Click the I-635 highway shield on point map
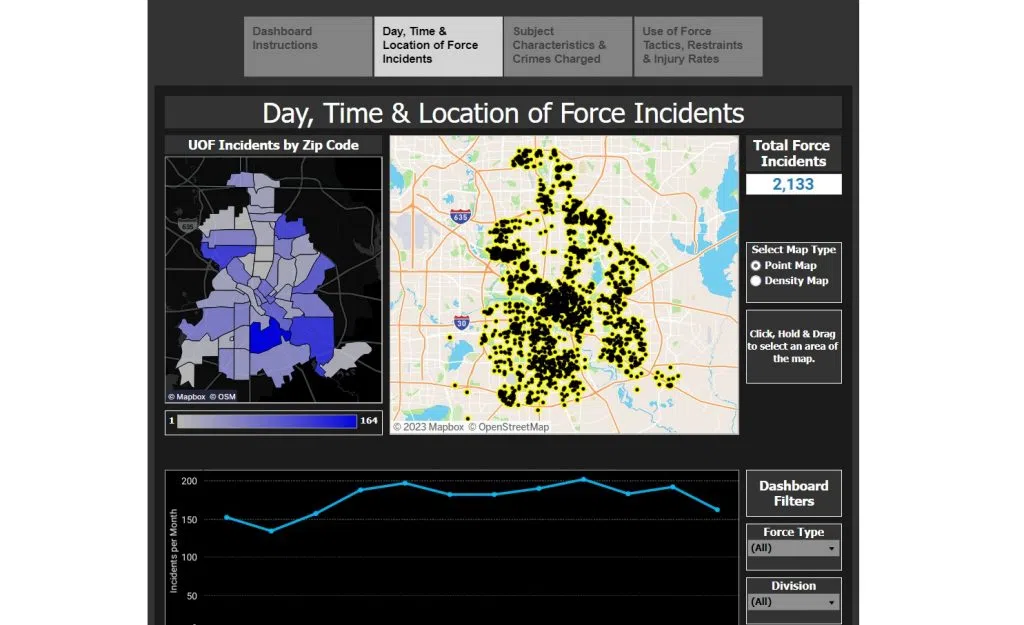The image size is (1024, 625). 460,216
